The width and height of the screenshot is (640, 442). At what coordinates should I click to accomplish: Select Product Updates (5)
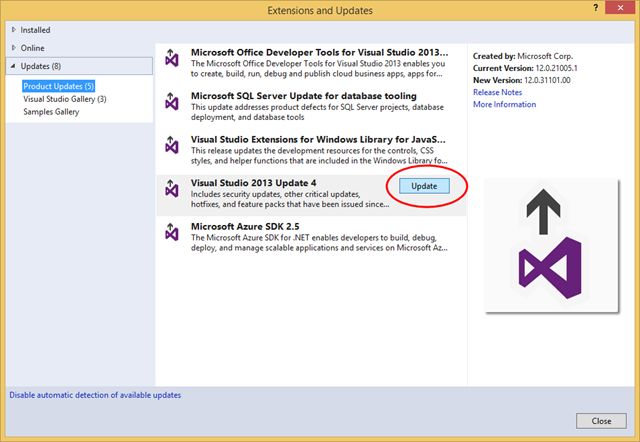coord(59,86)
